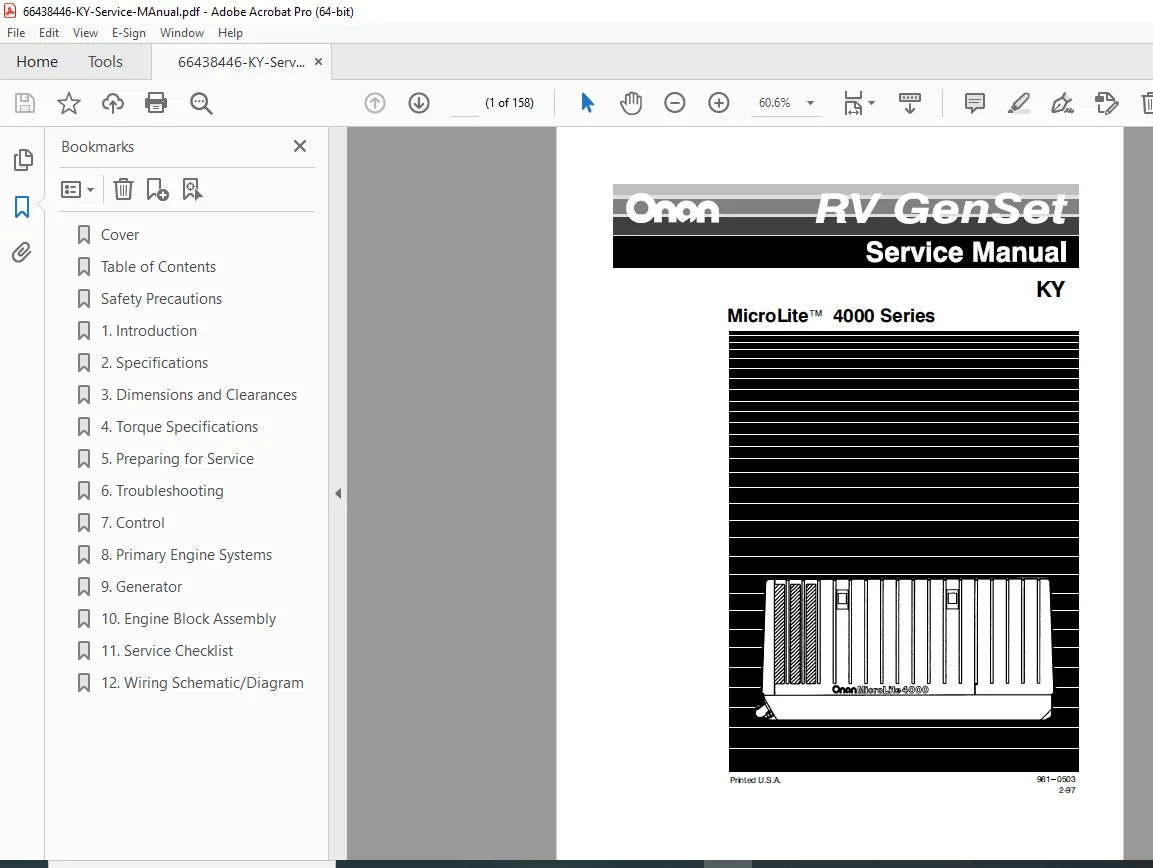The image size is (1153, 868).
Task: Choose the Selection arrow tool
Action: click(587, 103)
